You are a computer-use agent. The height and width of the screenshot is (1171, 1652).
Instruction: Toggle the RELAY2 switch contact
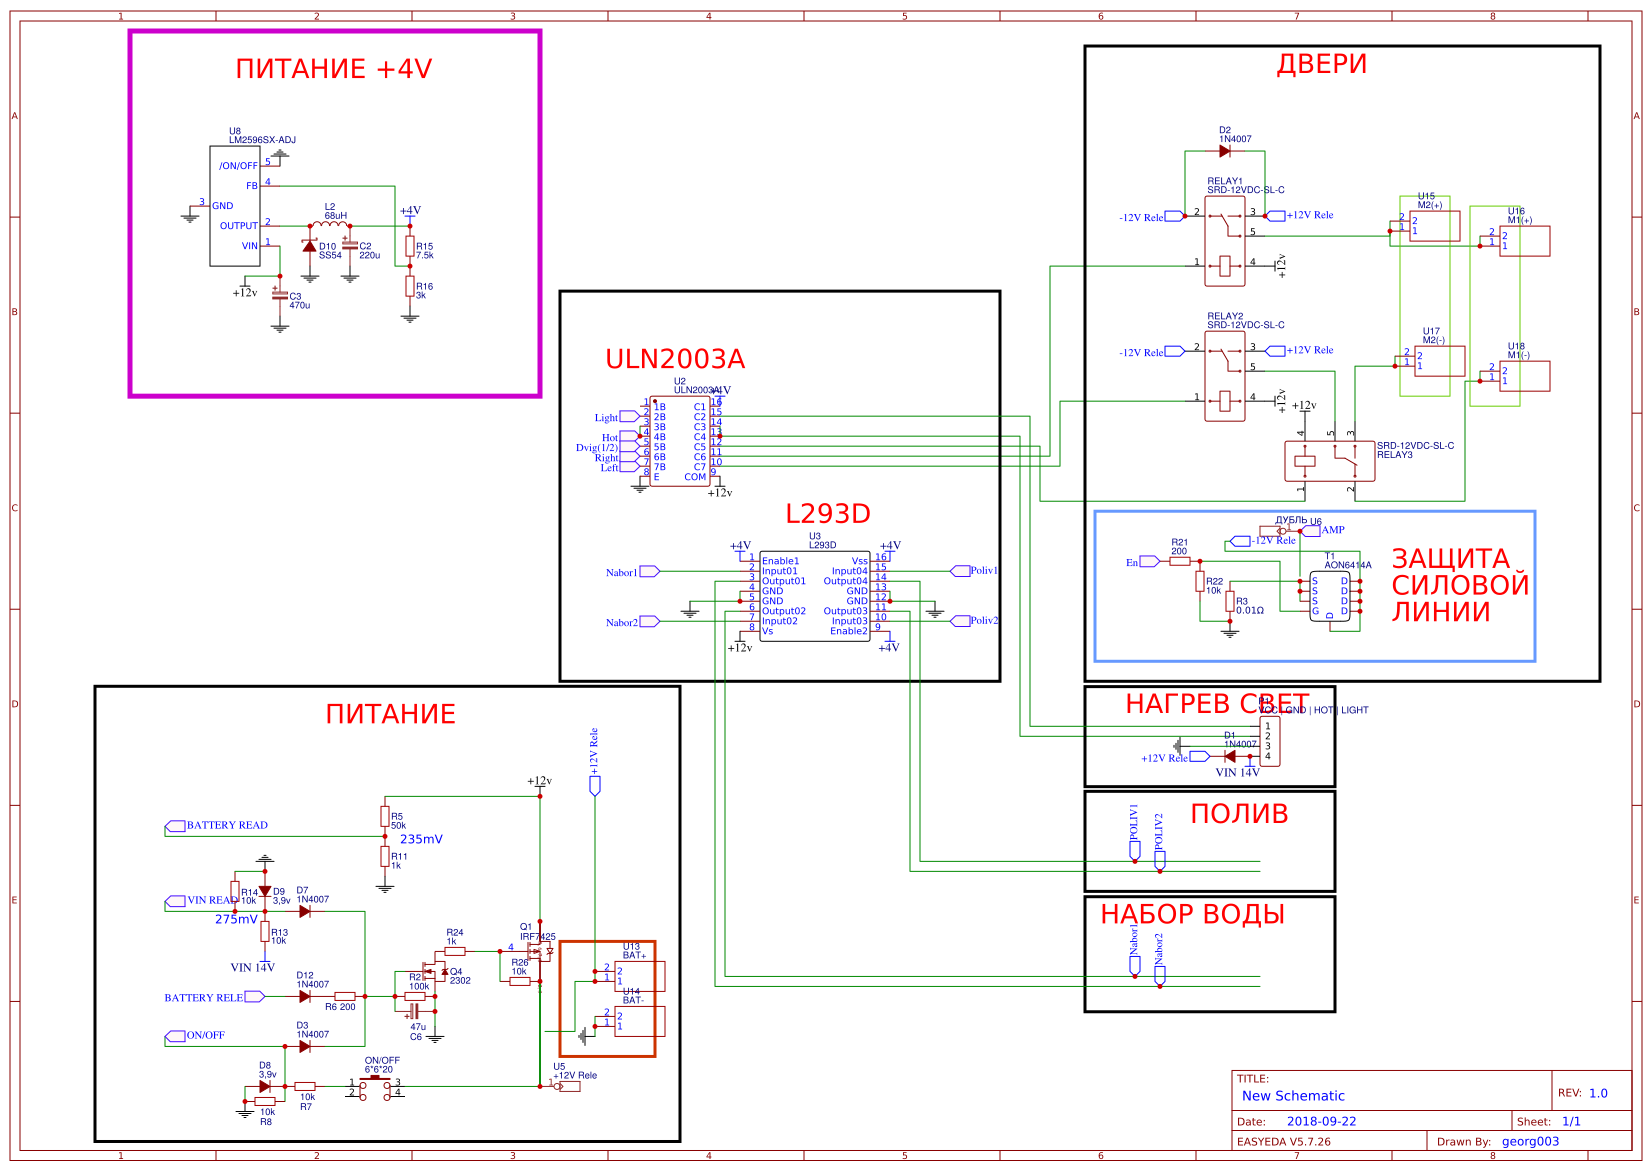[1225, 360]
